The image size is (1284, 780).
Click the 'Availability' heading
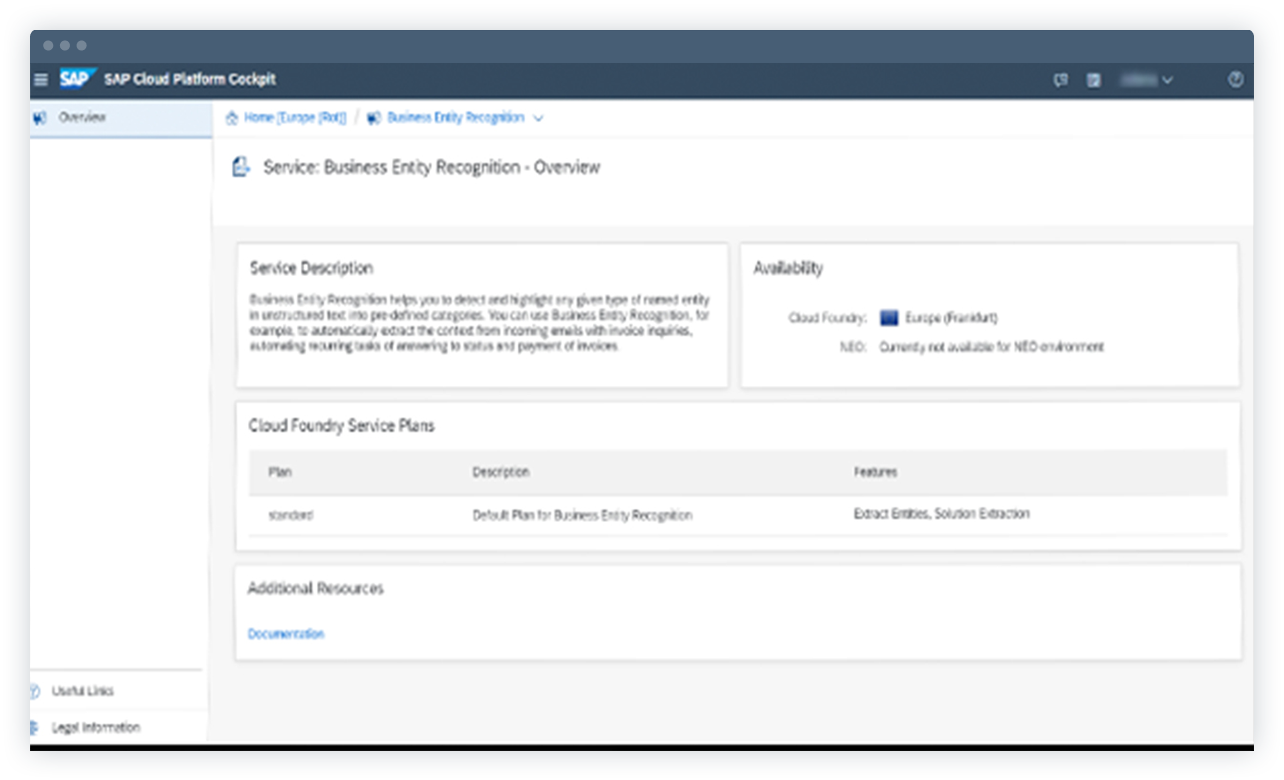click(x=788, y=268)
